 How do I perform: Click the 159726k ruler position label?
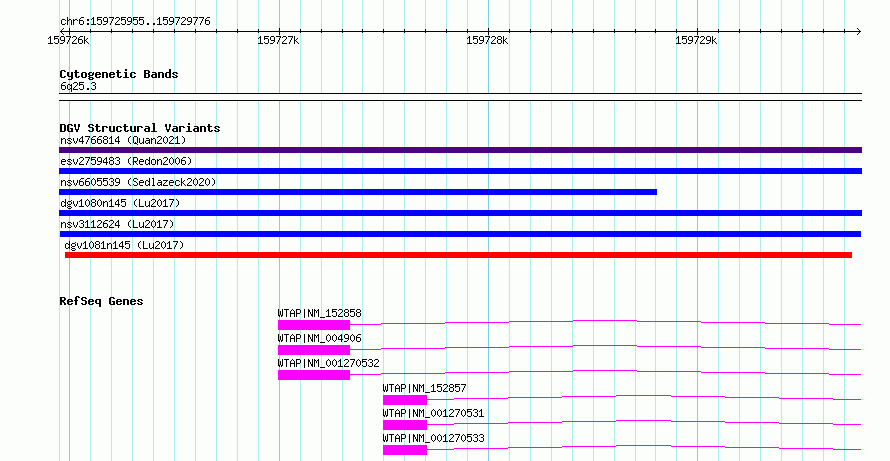click(68, 40)
